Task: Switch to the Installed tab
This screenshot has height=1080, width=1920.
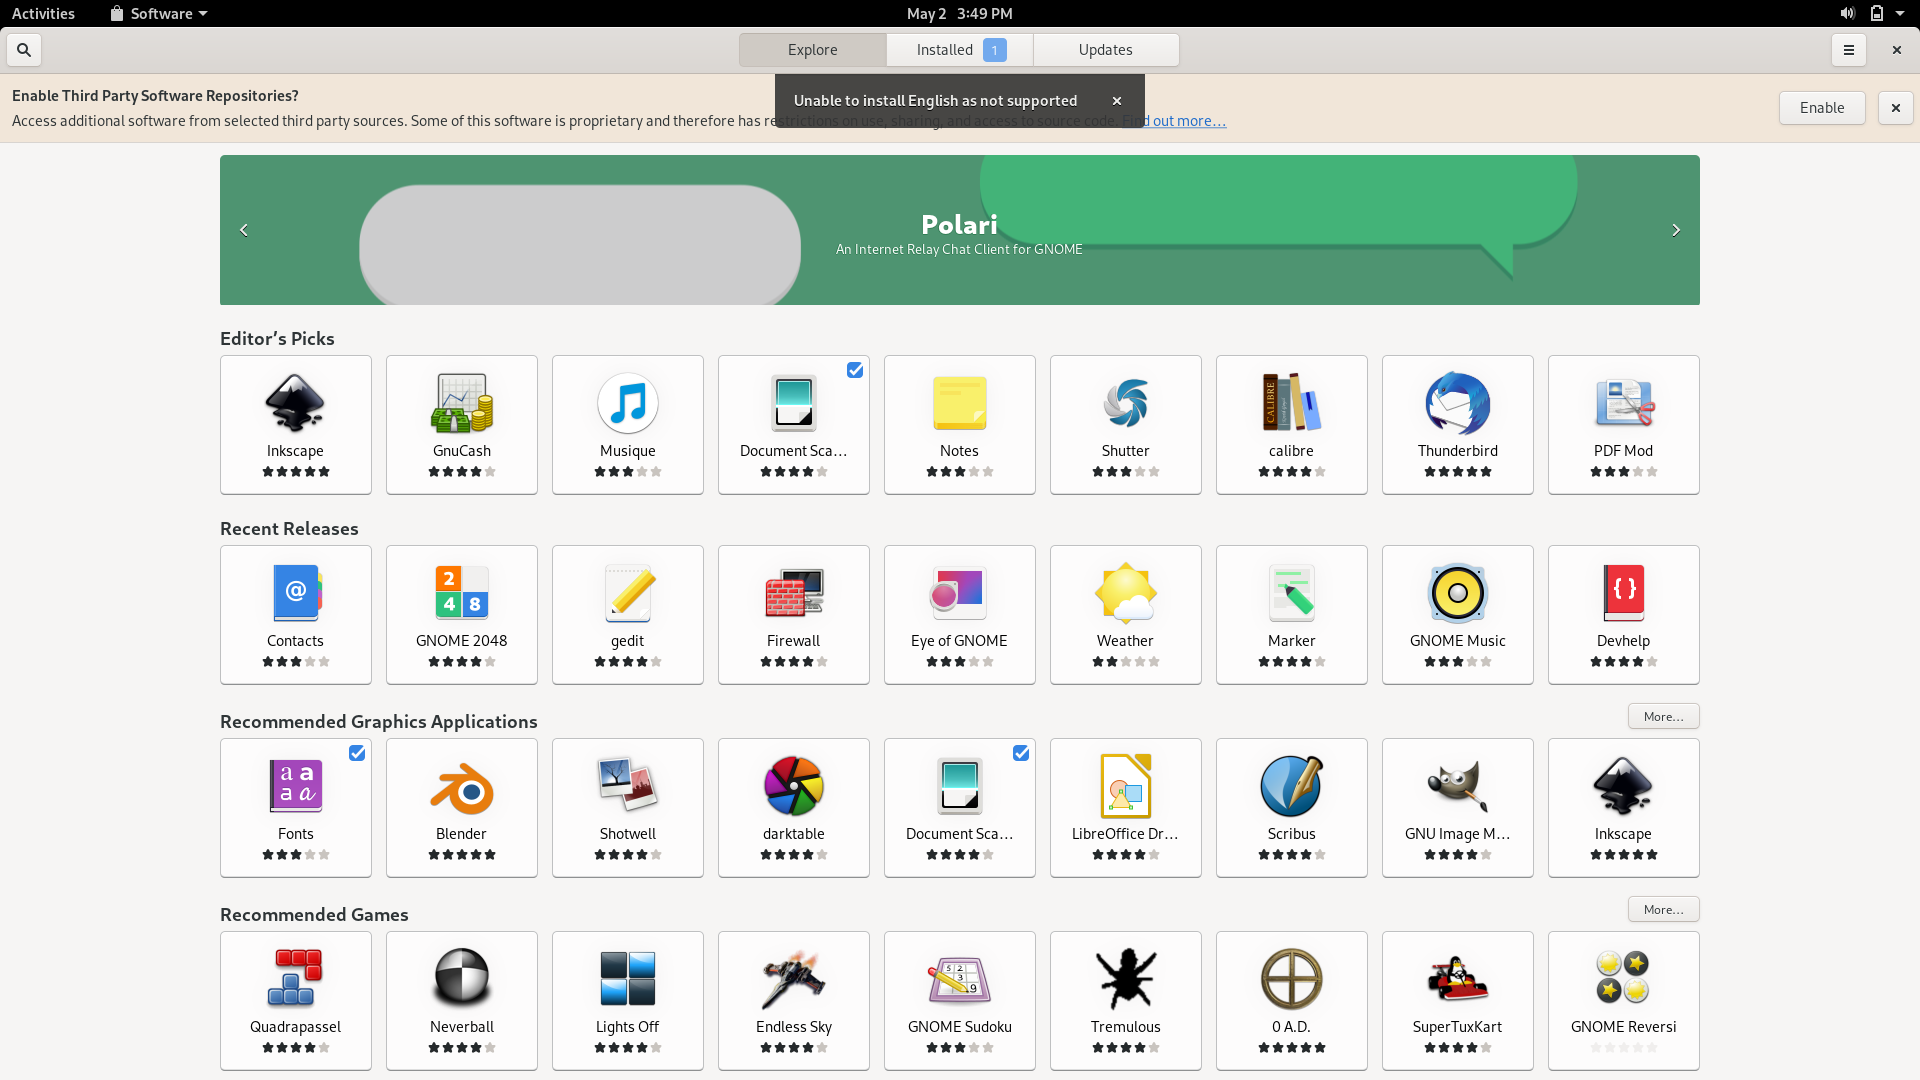Action: [960, 50]
